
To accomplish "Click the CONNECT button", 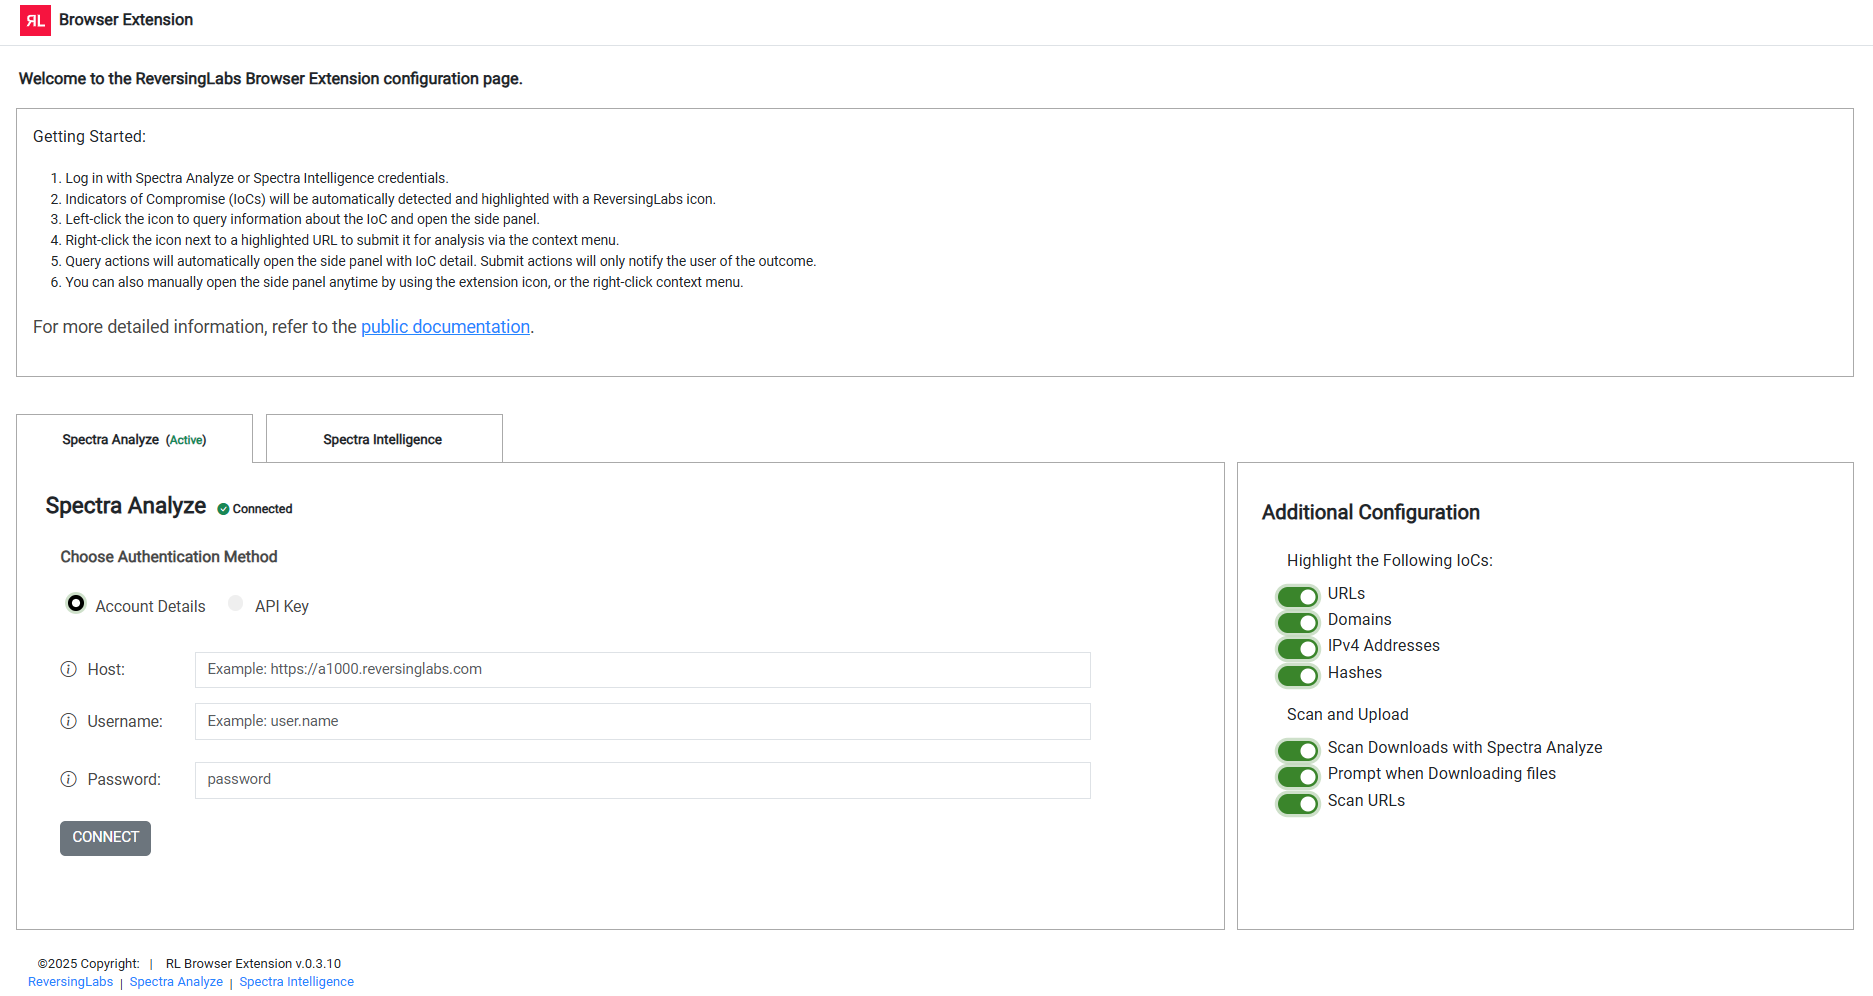I will pyautogui.click(x=105, y=838).
